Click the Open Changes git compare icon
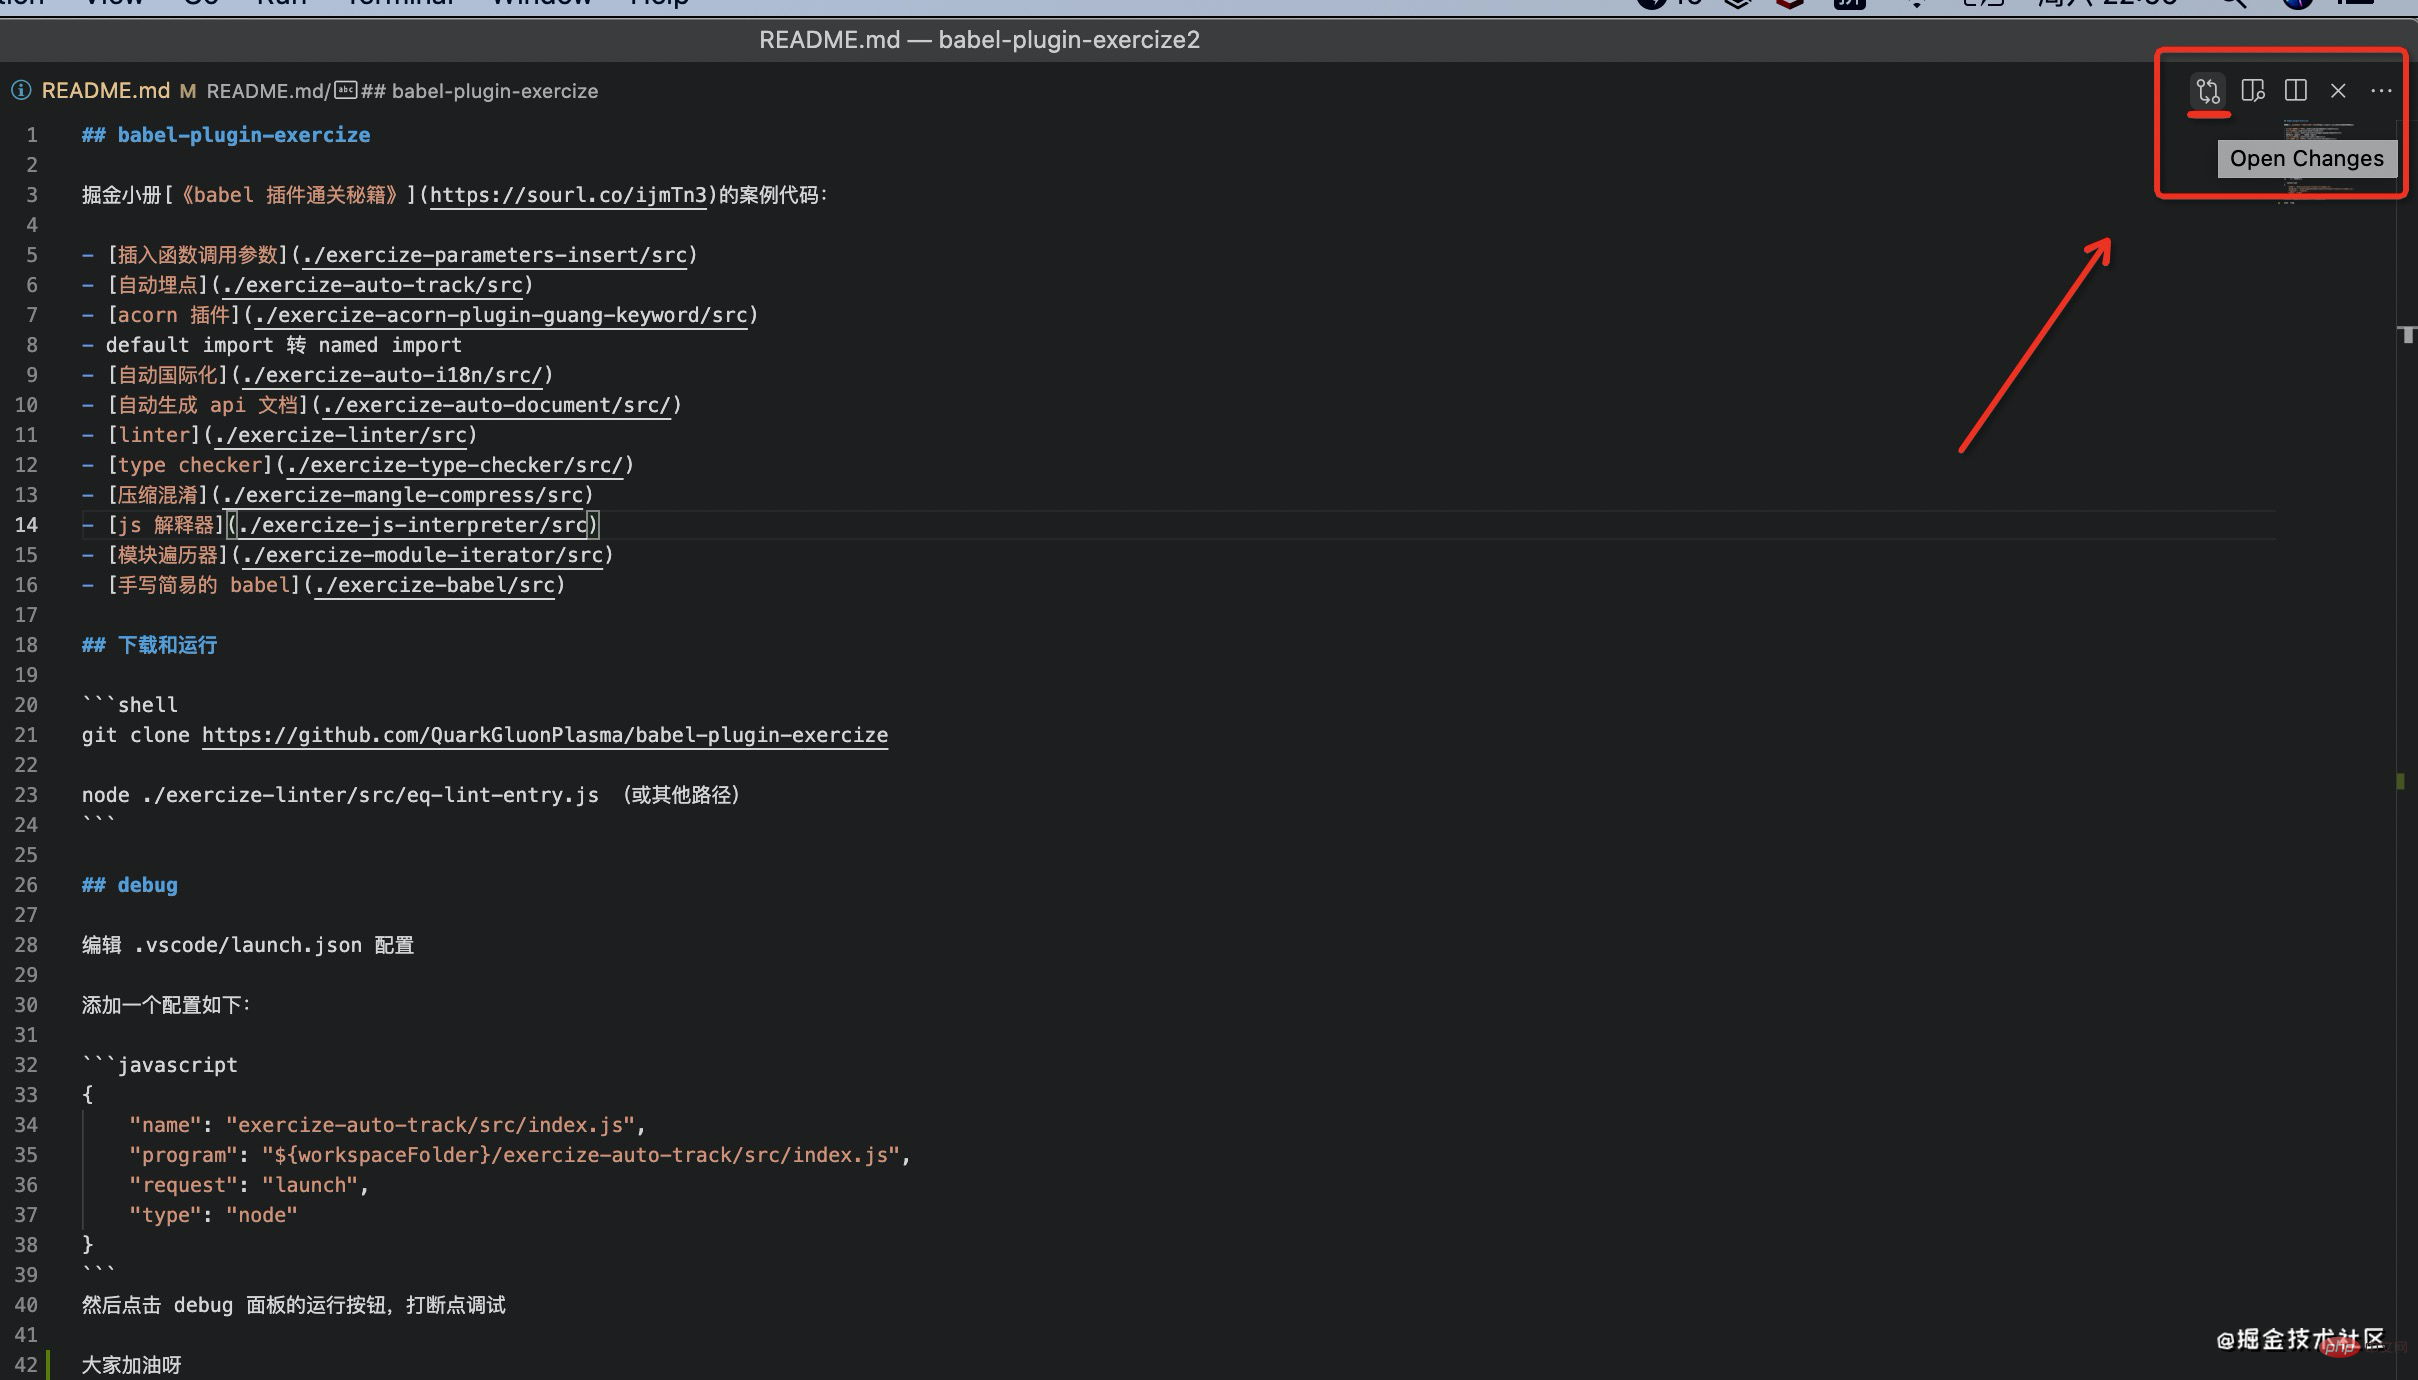The width and height of the screenshot is (2418, 1380). tap(2208, 91)
